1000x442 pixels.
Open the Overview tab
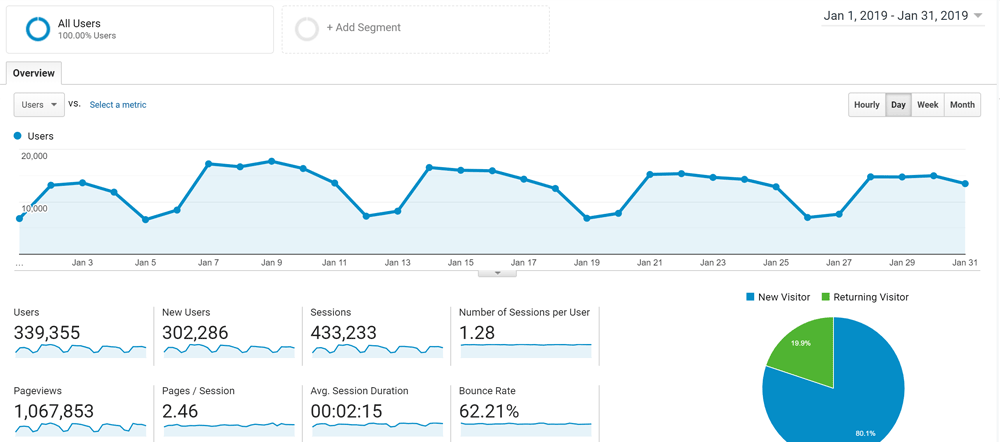[x=34, y=74]
